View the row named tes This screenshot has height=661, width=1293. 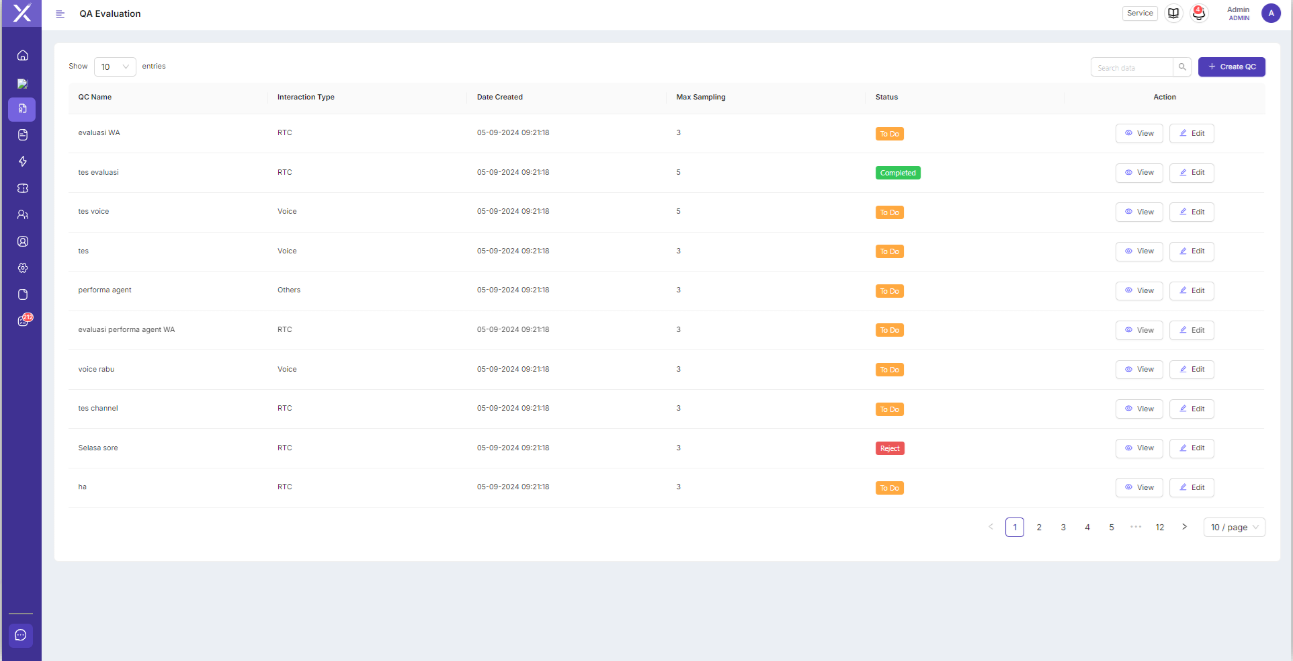coord(1139,251)
